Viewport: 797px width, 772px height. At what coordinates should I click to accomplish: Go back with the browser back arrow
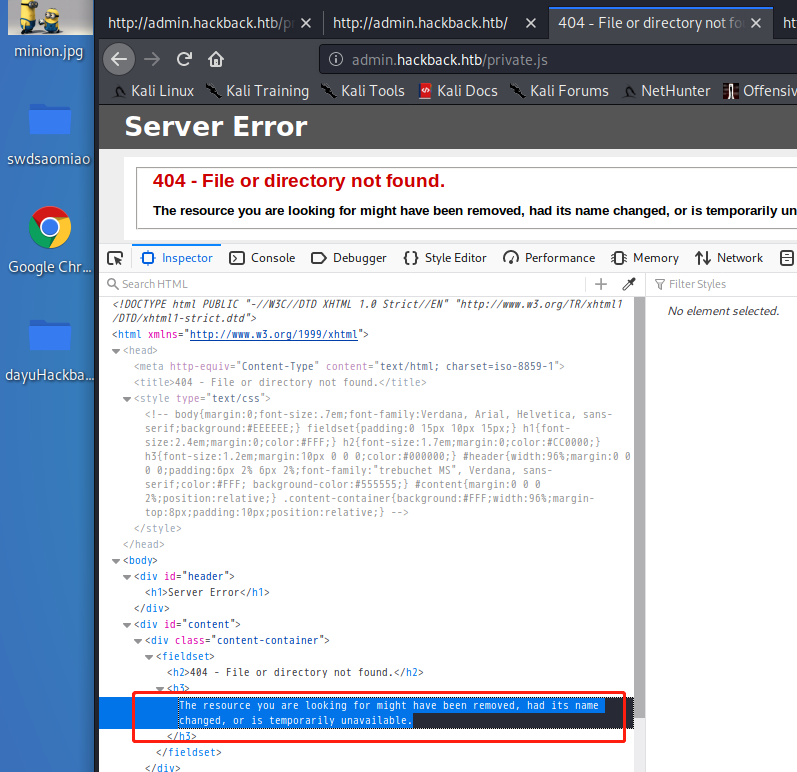coord(119,59)
